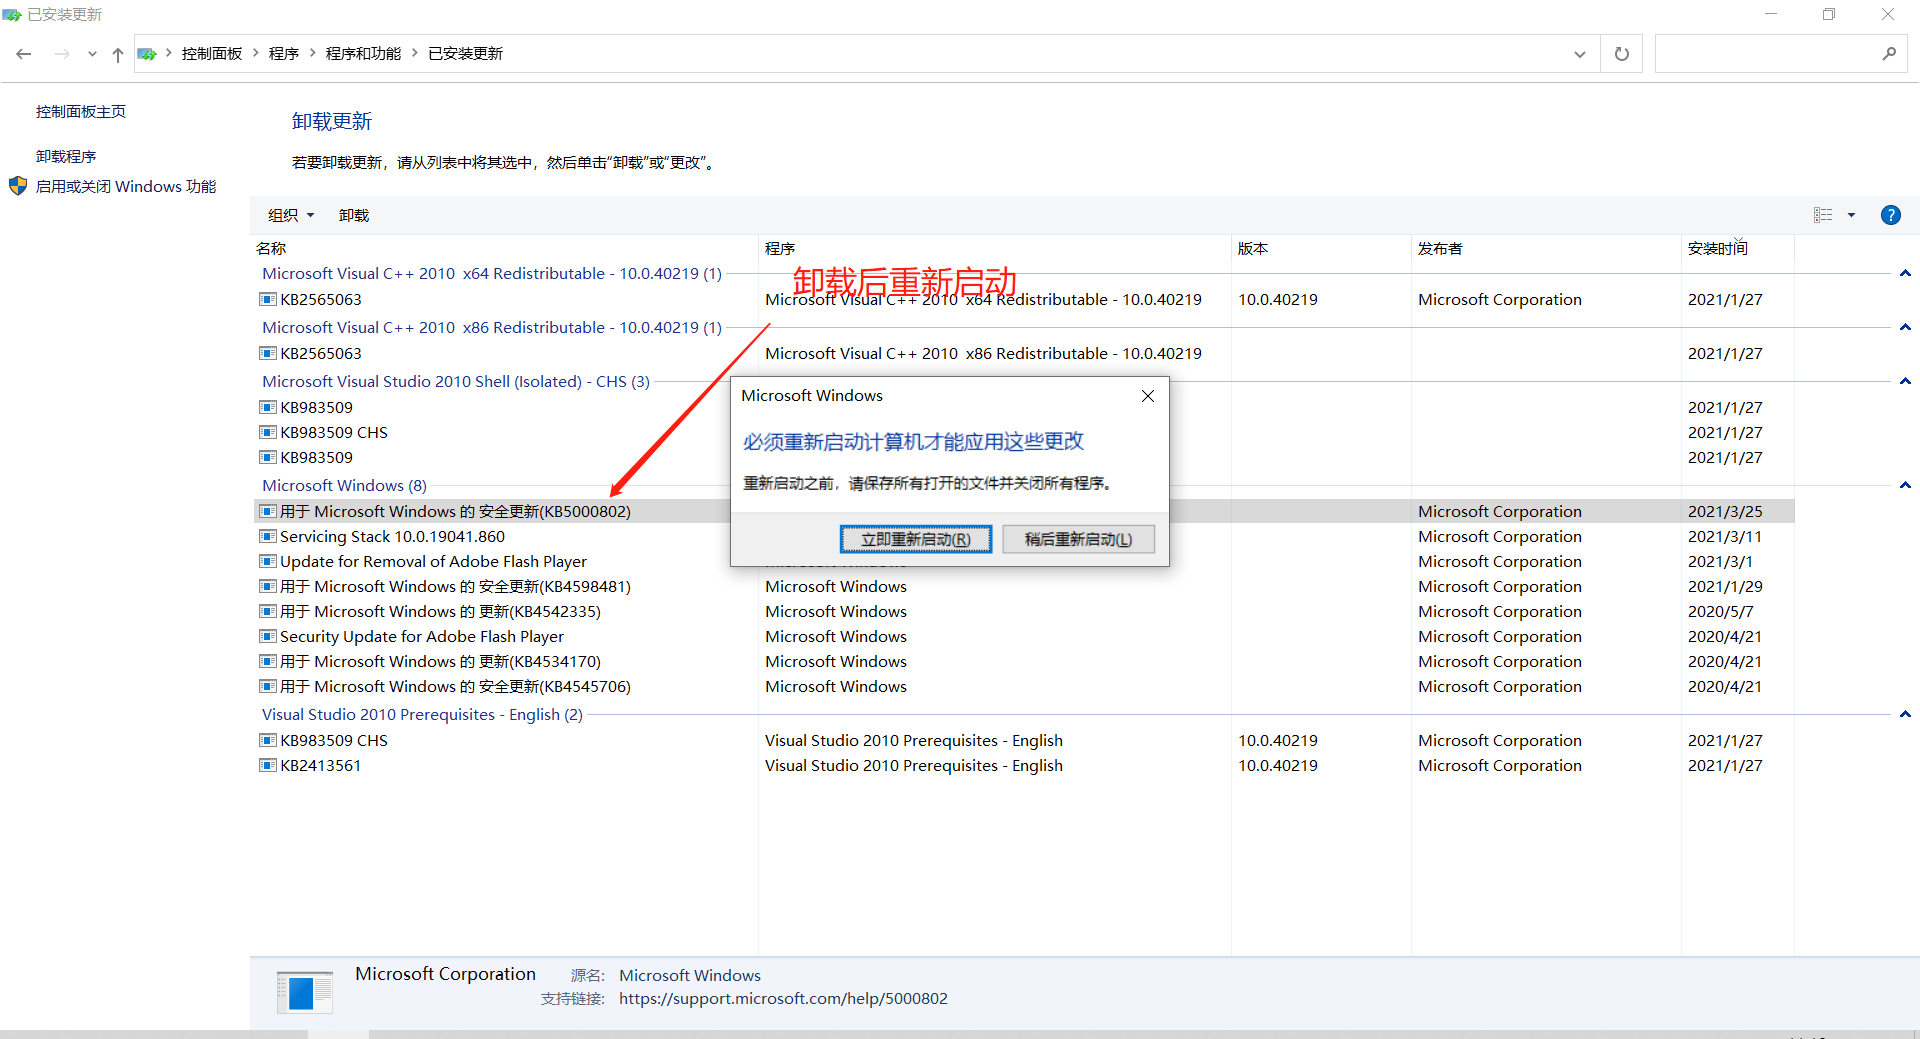
Task: Sort by 安装时间 column header
Action: (x=1718, y=248)
